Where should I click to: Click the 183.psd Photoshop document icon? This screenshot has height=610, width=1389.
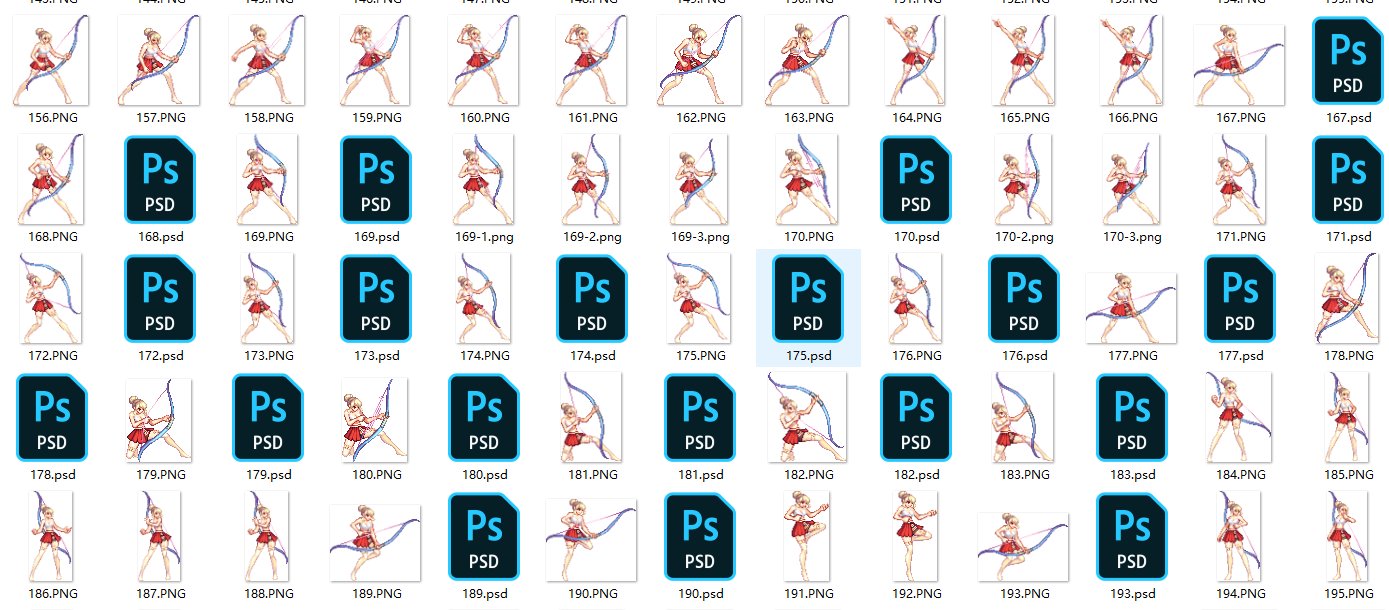click(1132, 416)
